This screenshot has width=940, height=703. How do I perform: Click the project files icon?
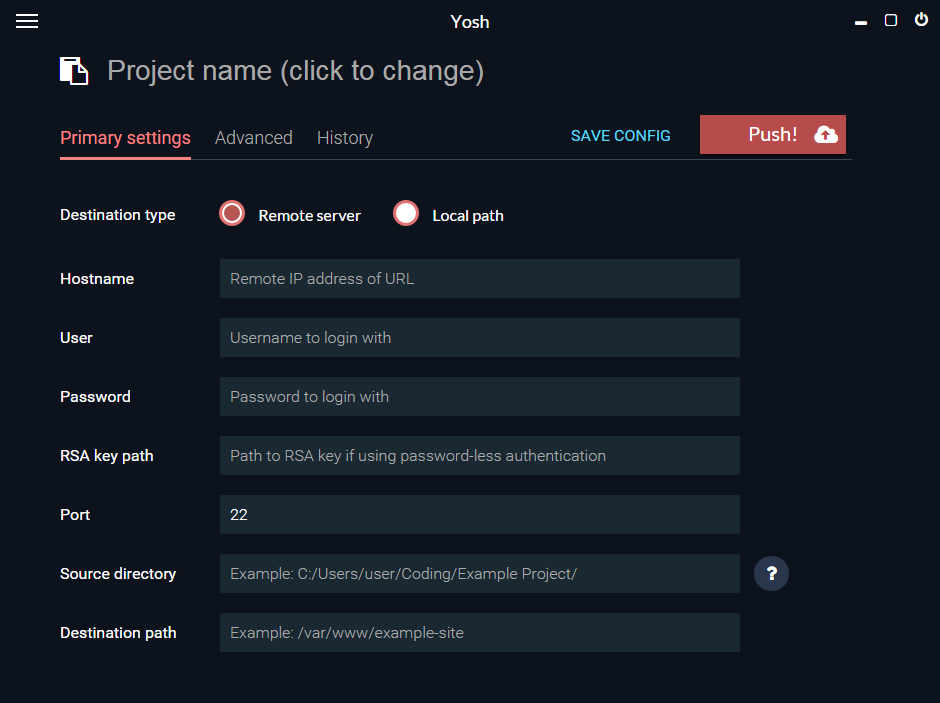click(x=74, y=71)
